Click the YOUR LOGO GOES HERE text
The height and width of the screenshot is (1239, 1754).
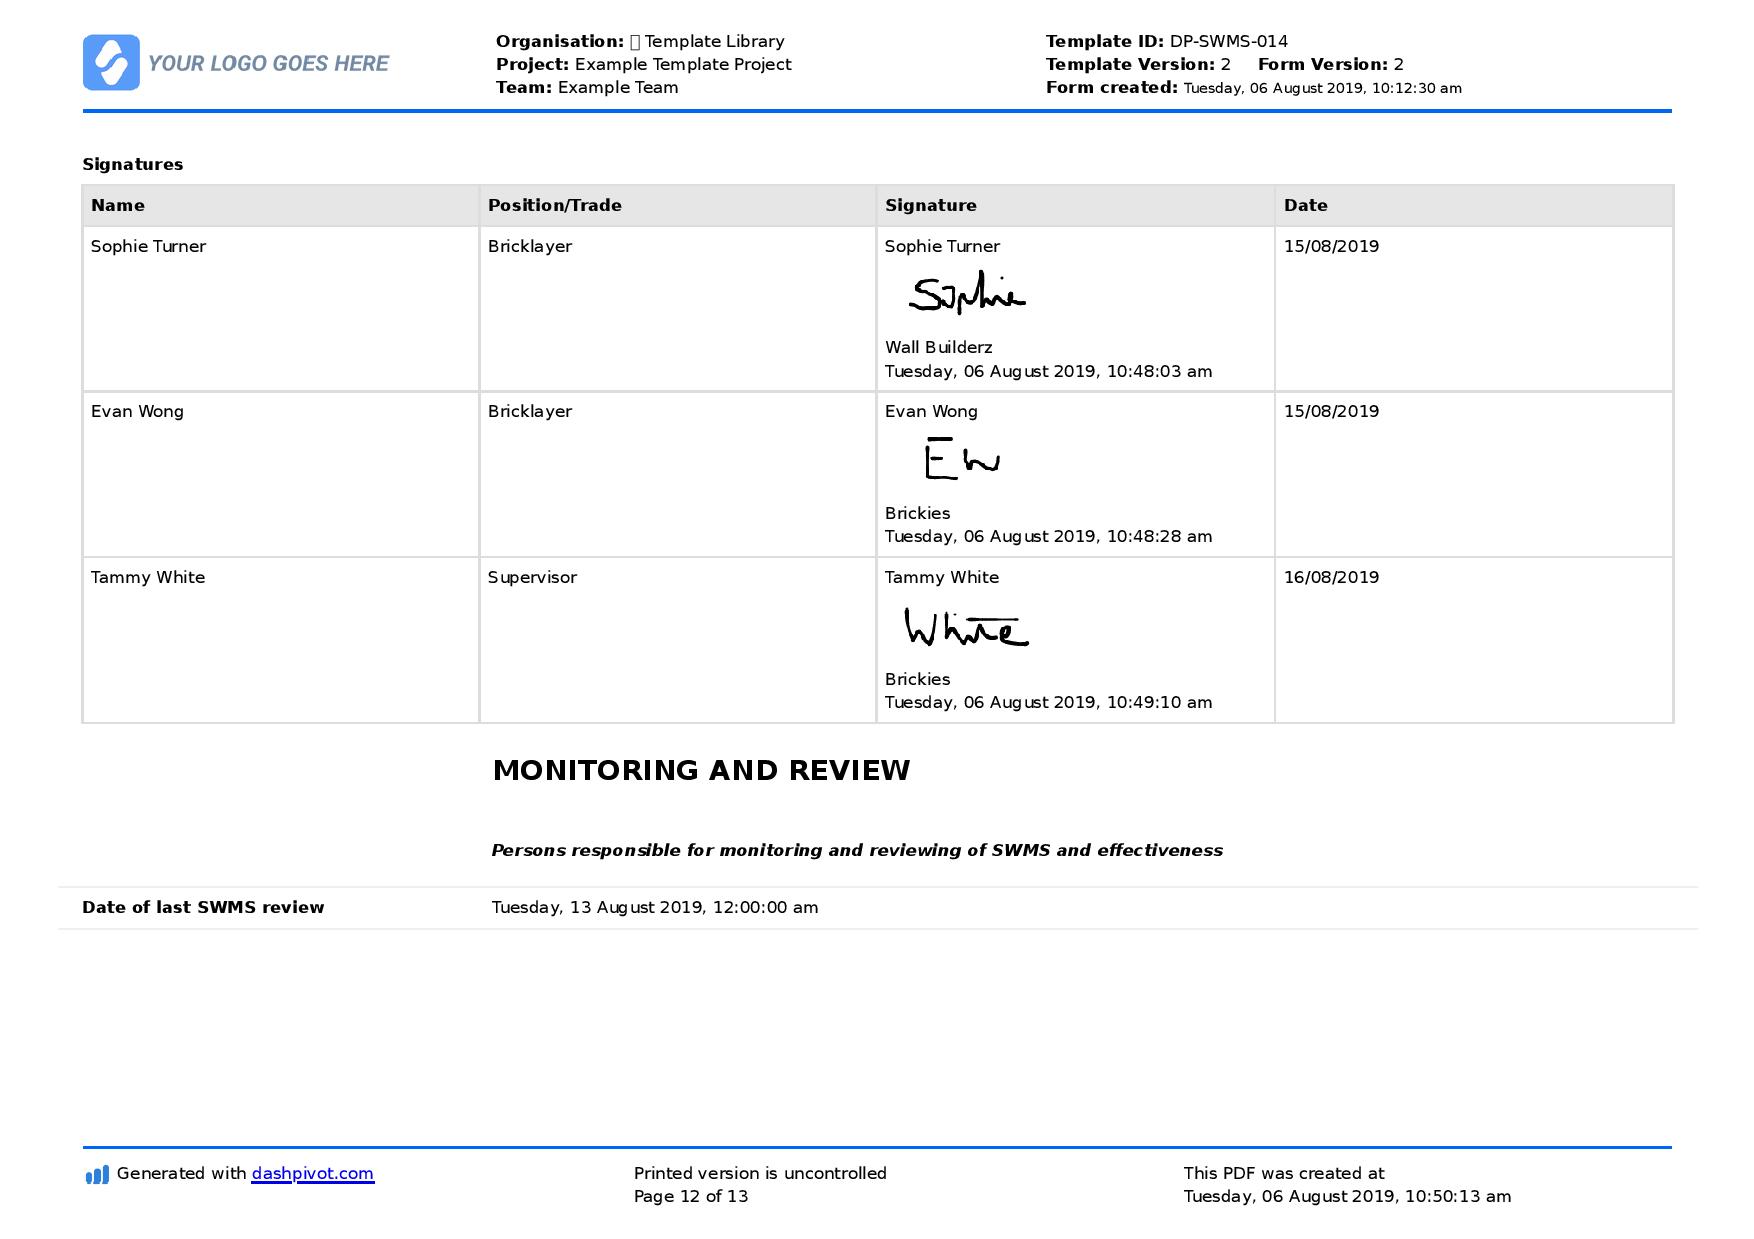[268, 64]
